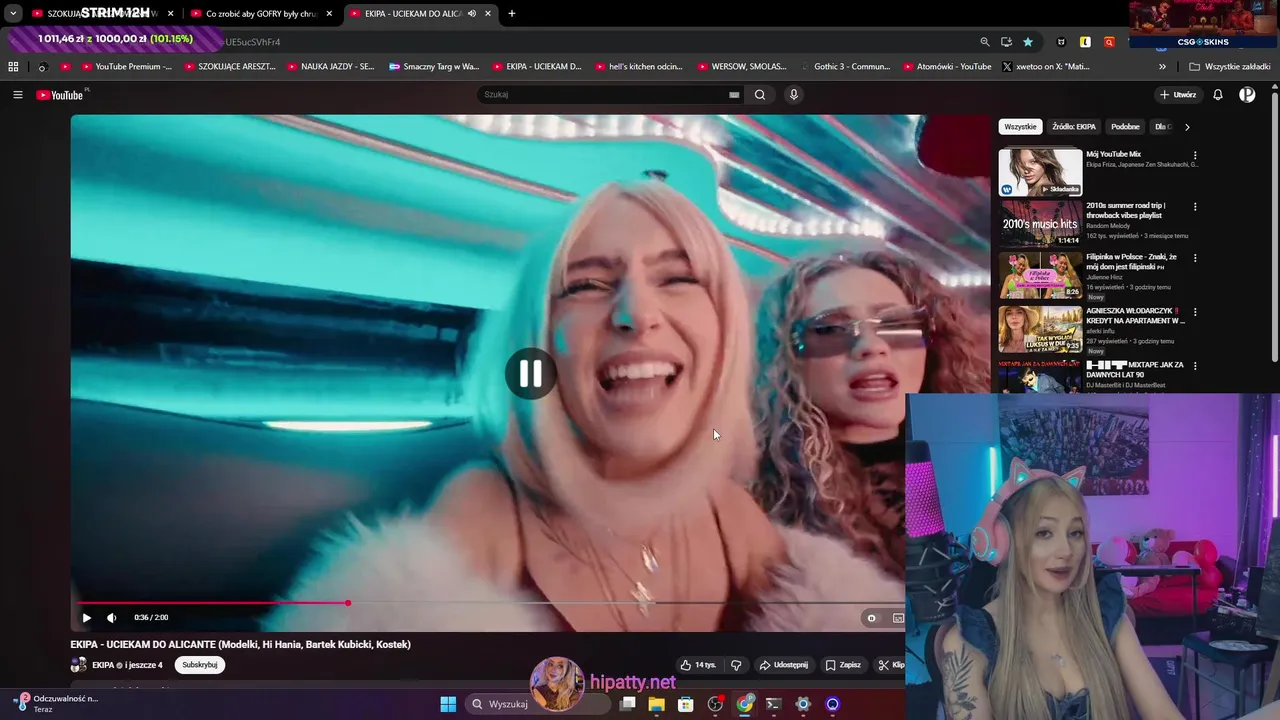The height and width of the screenshot is (720, 1280).
Task: Expand the tab search dropdown arrow
Action: coord(13,14)
